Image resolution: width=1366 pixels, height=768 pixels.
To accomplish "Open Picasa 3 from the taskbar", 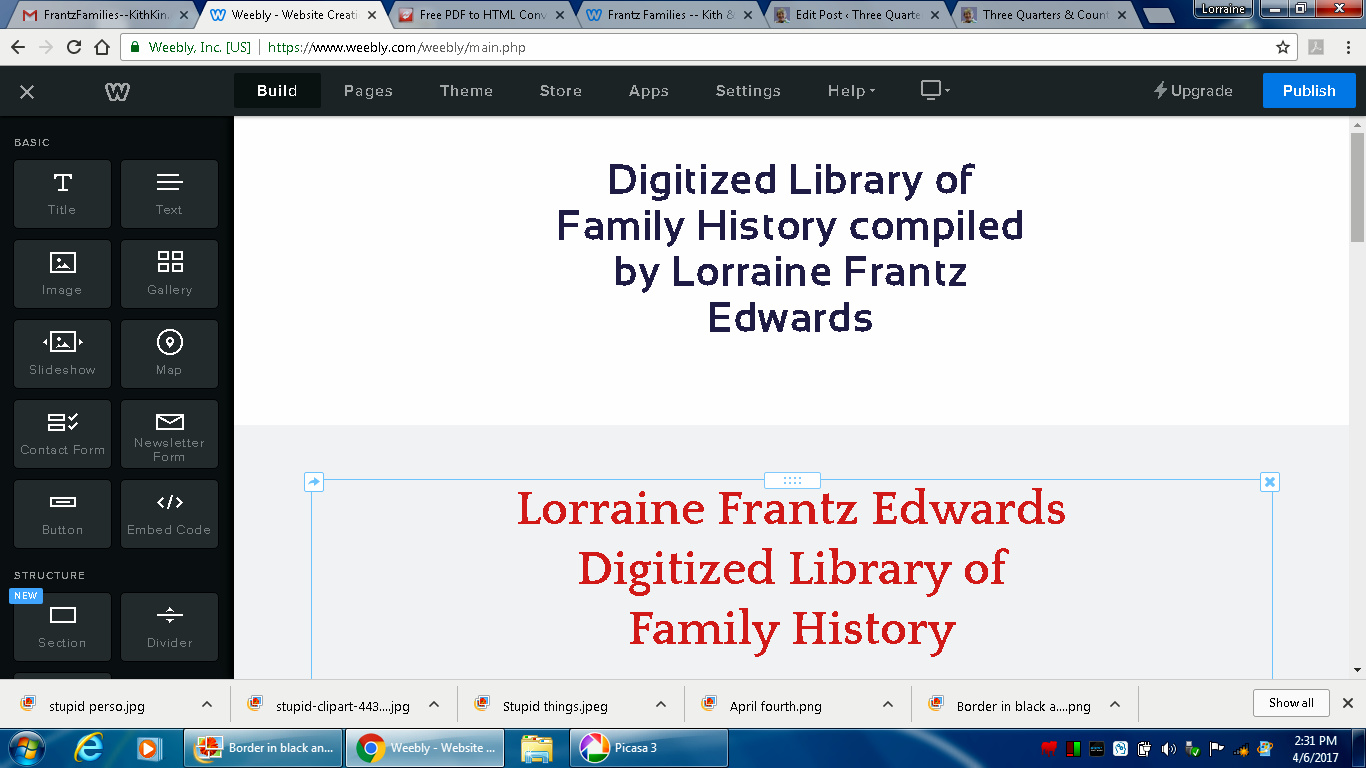I will pos(649,748).
